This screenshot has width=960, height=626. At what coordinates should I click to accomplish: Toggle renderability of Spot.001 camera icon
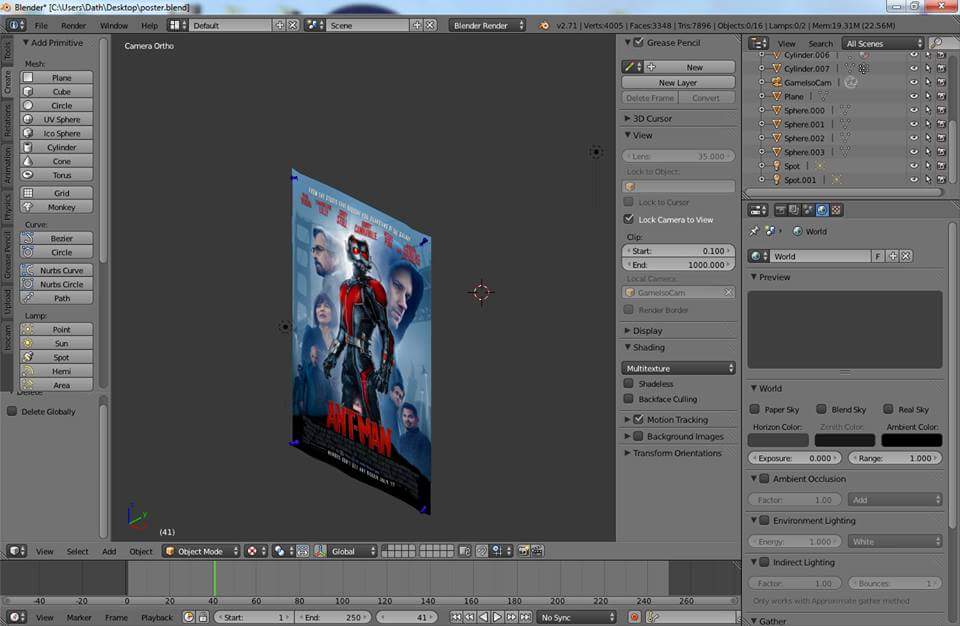point(942,179)
